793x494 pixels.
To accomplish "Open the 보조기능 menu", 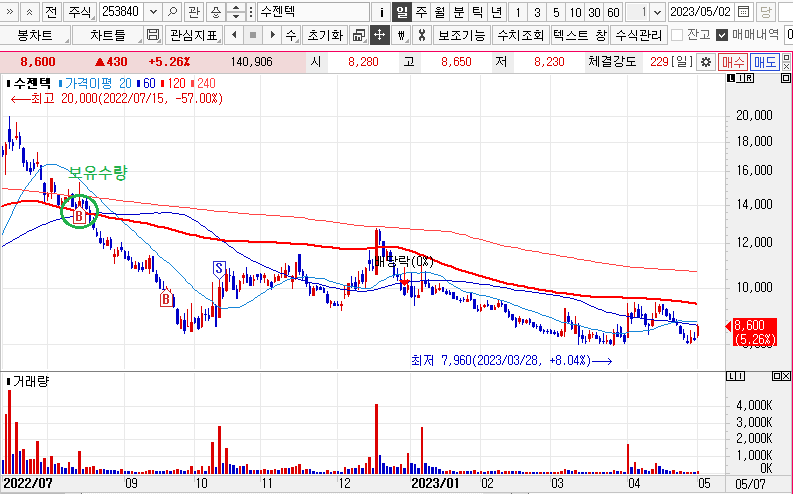I will coord(461,35).
